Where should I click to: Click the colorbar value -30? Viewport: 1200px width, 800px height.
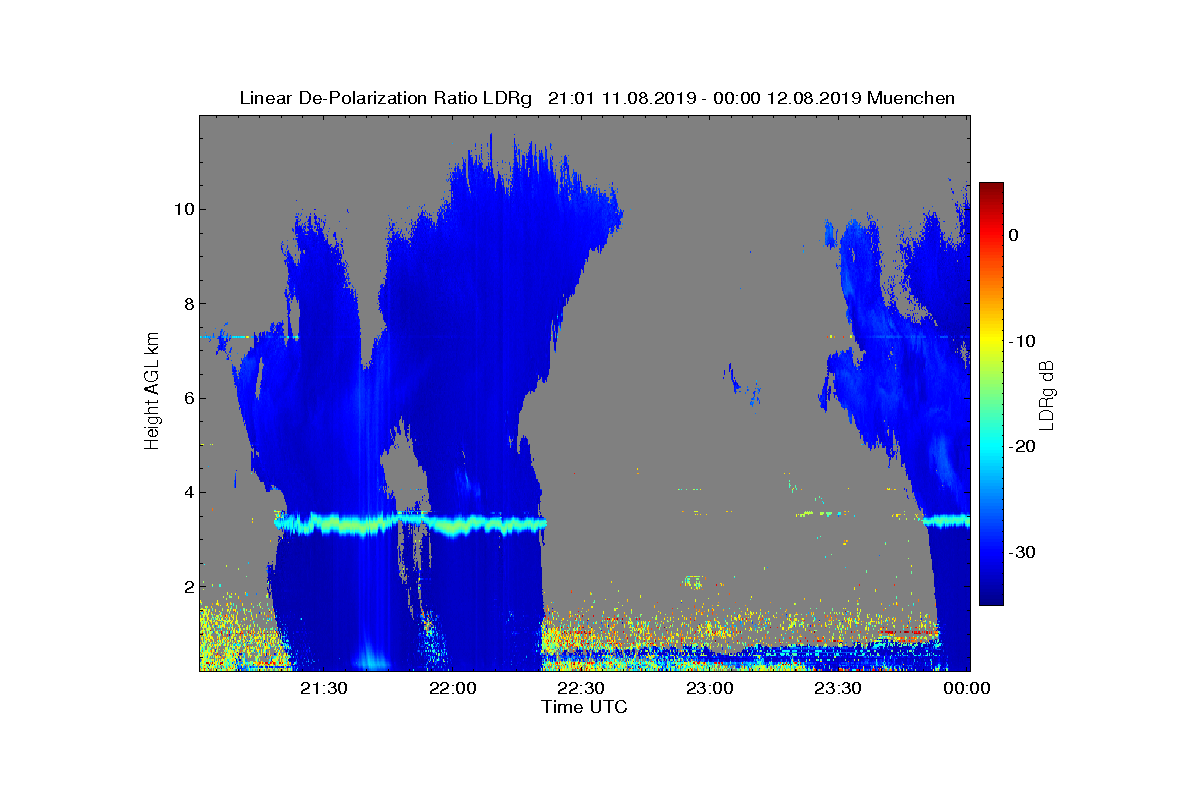pyautogui.click(x=1021, y=553)
